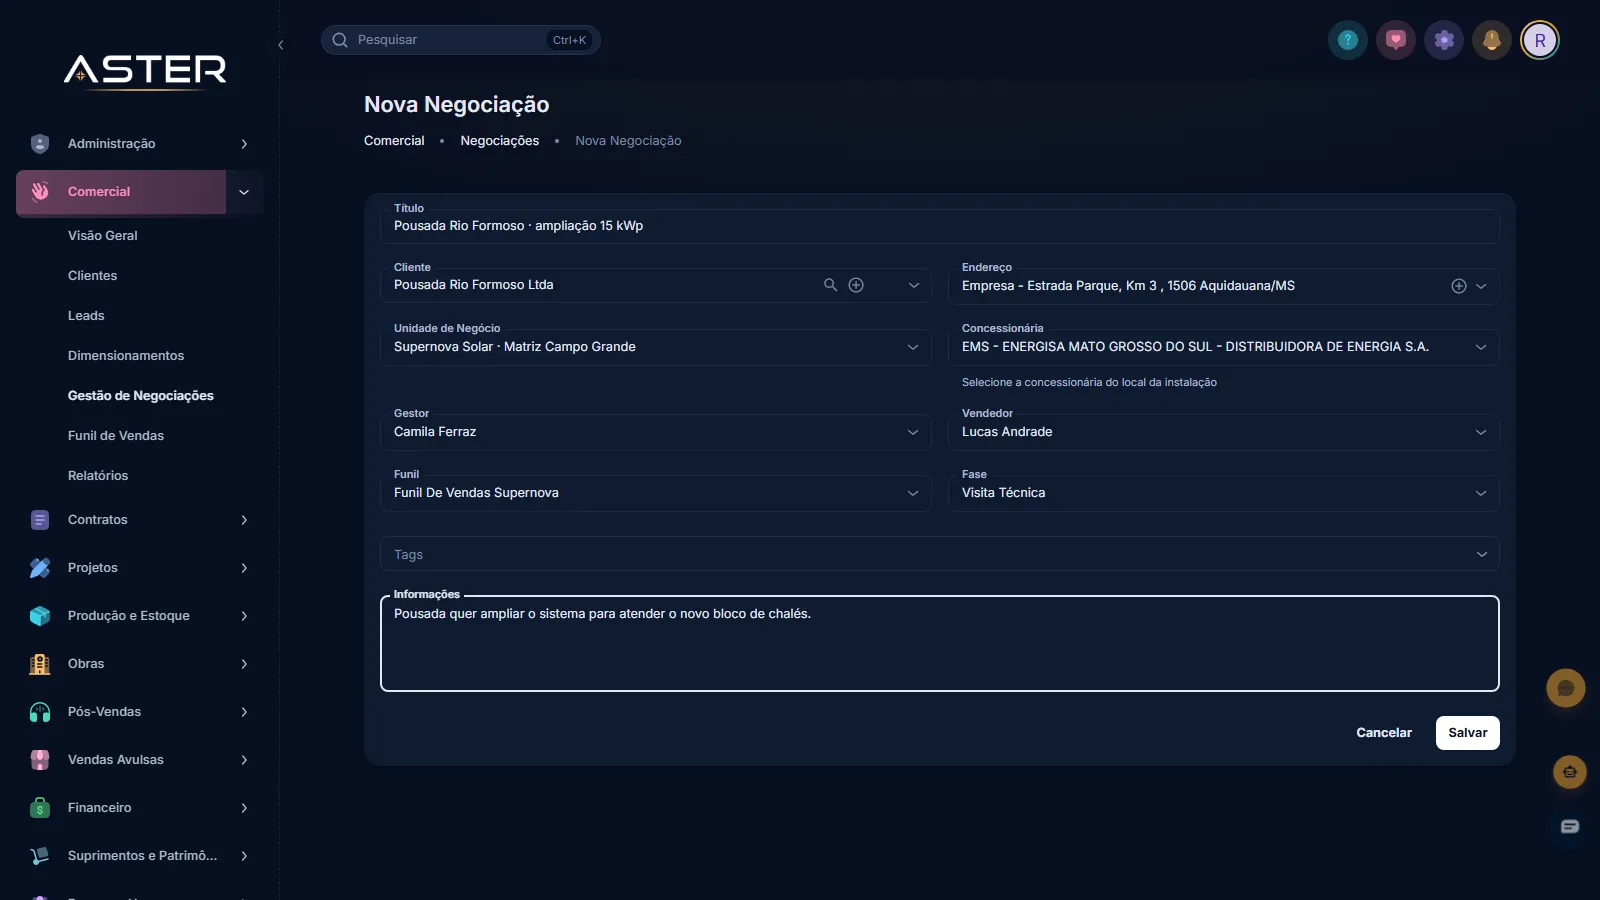Open the Vendedor dropdown

click(x=1224, y=432)
